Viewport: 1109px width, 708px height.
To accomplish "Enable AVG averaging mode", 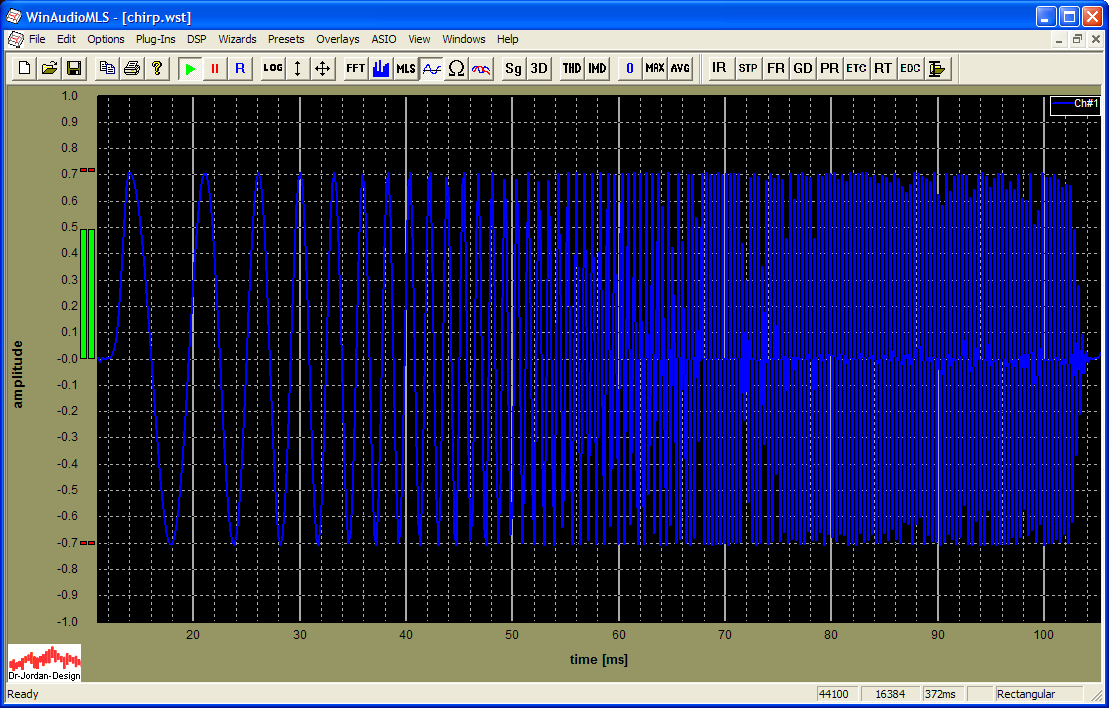I will tap(680, 69).
